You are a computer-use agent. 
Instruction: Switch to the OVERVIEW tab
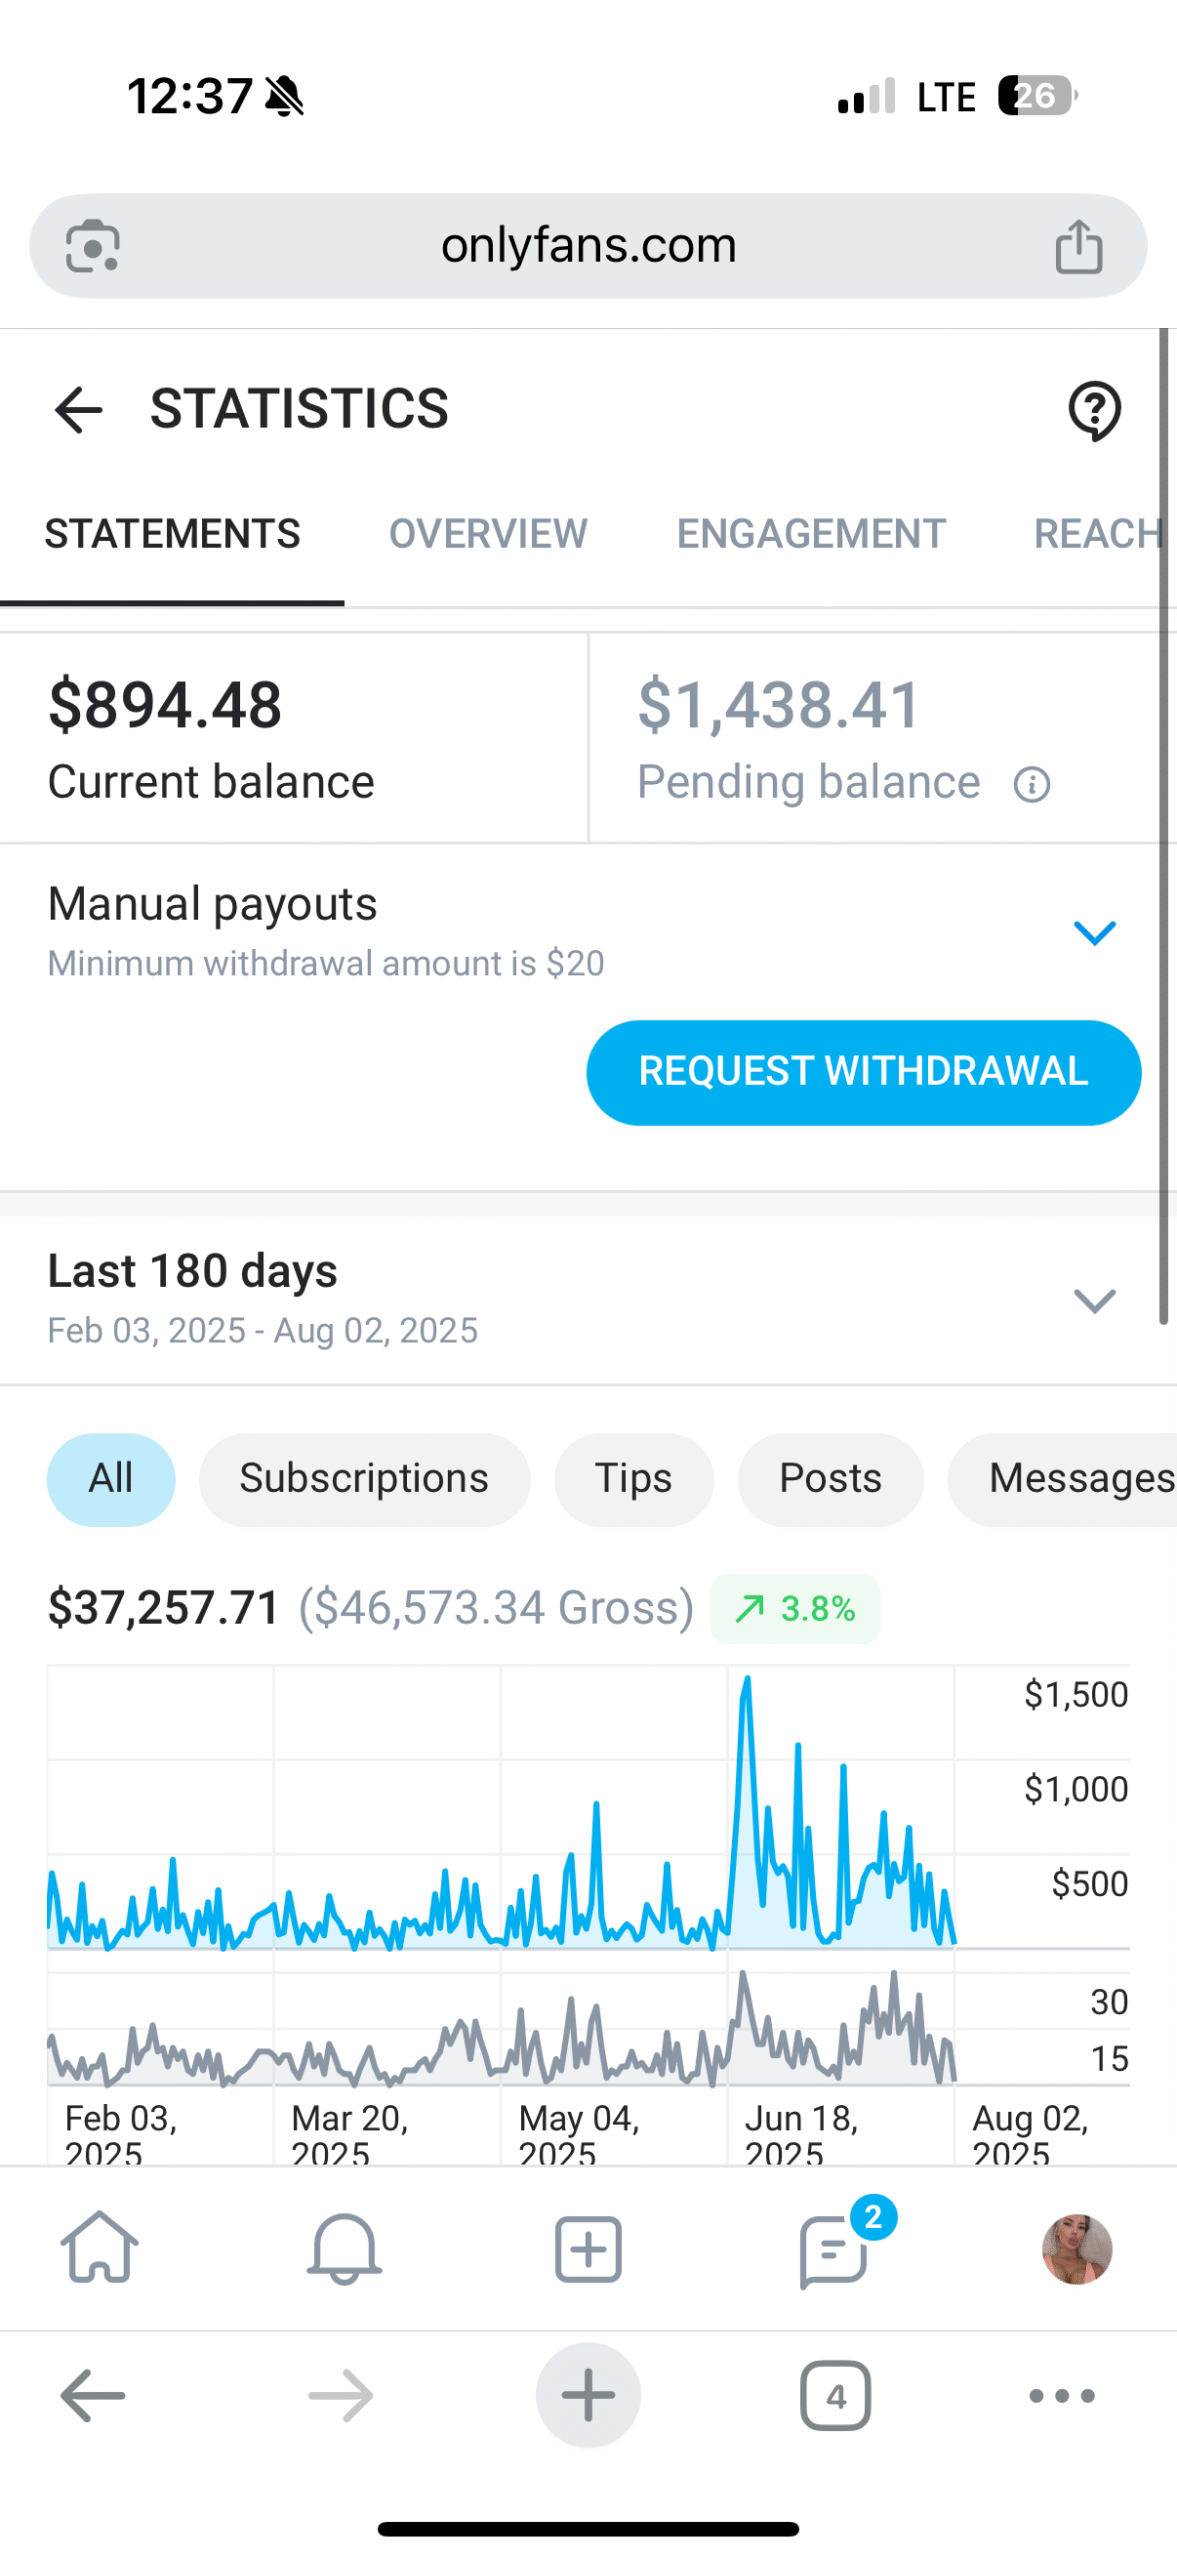(x=488, y=534)
